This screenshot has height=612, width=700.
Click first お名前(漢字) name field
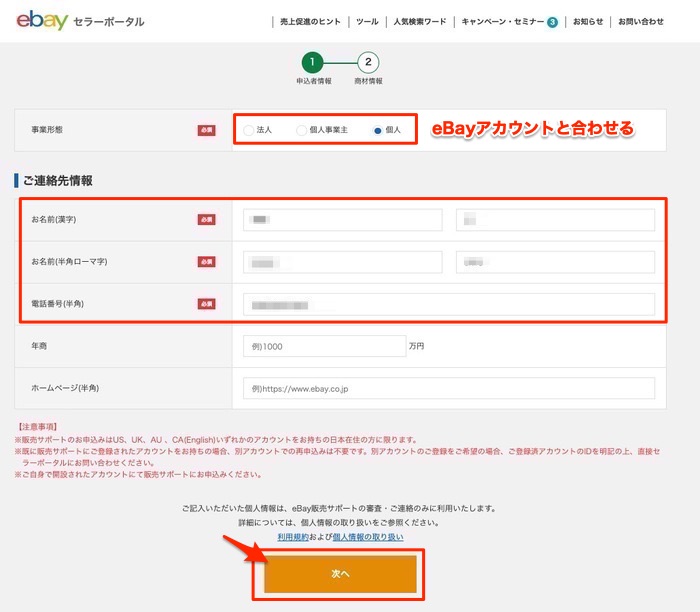pyautogui.click(x=342, y=220)
